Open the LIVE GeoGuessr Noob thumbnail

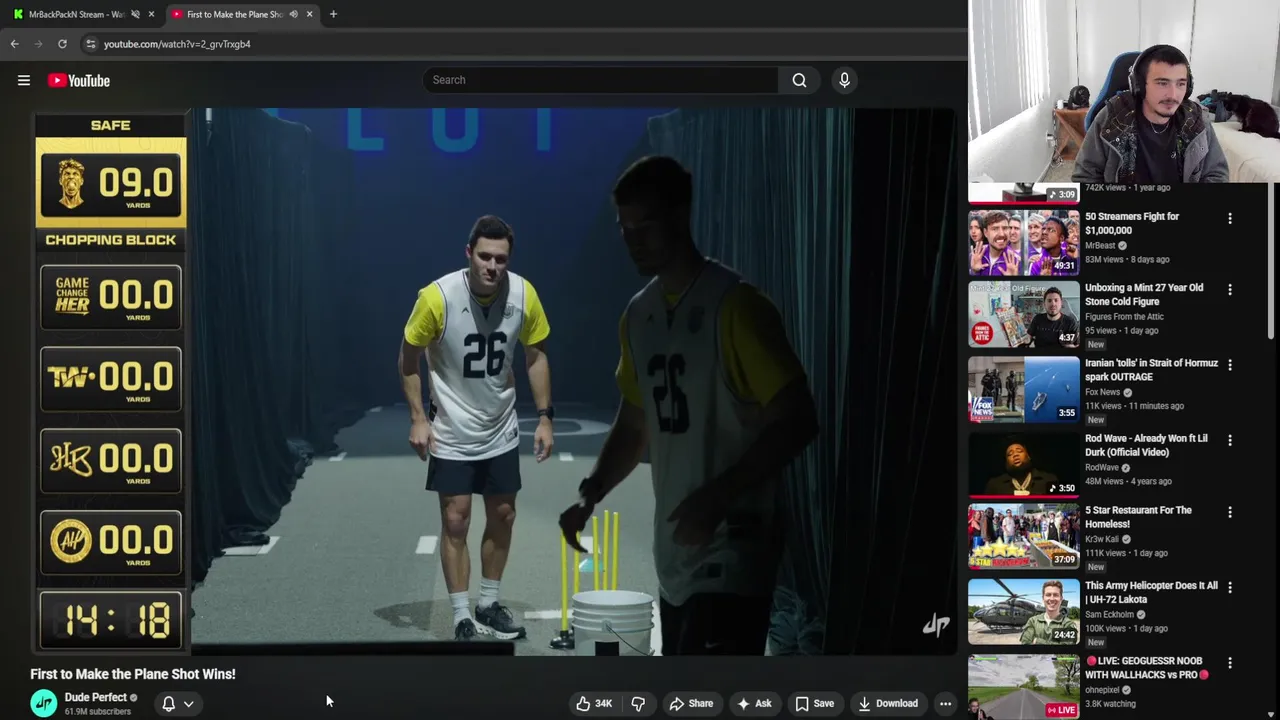(1024, 687)
